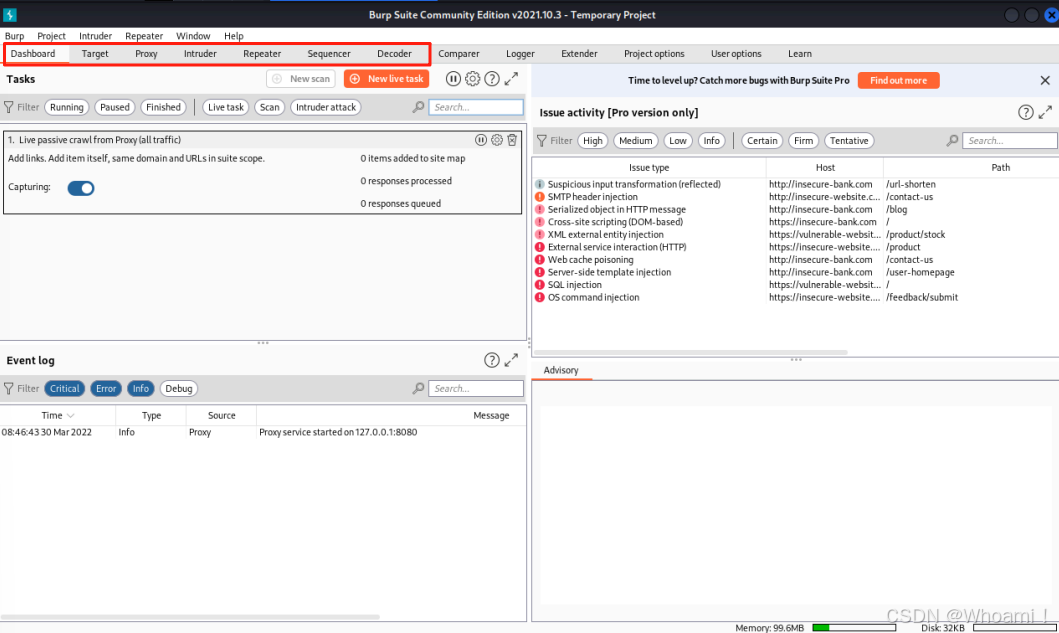Select the XML external entity injection row
This screenshot has height=633, width=1059.
796,234
